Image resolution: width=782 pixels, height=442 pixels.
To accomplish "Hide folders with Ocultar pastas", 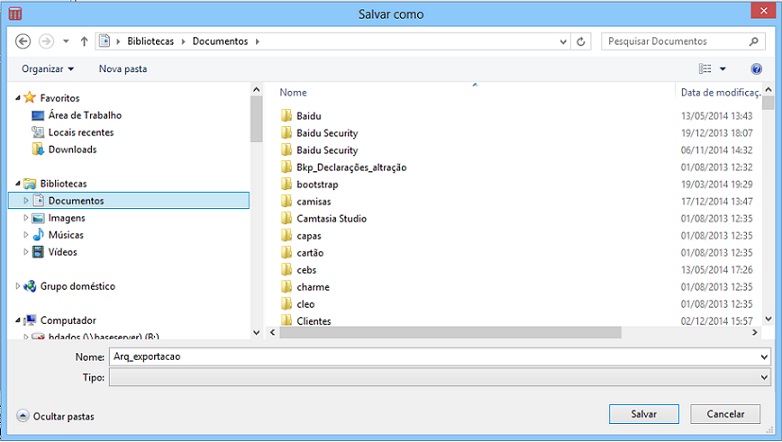I will tap(56, 415).
